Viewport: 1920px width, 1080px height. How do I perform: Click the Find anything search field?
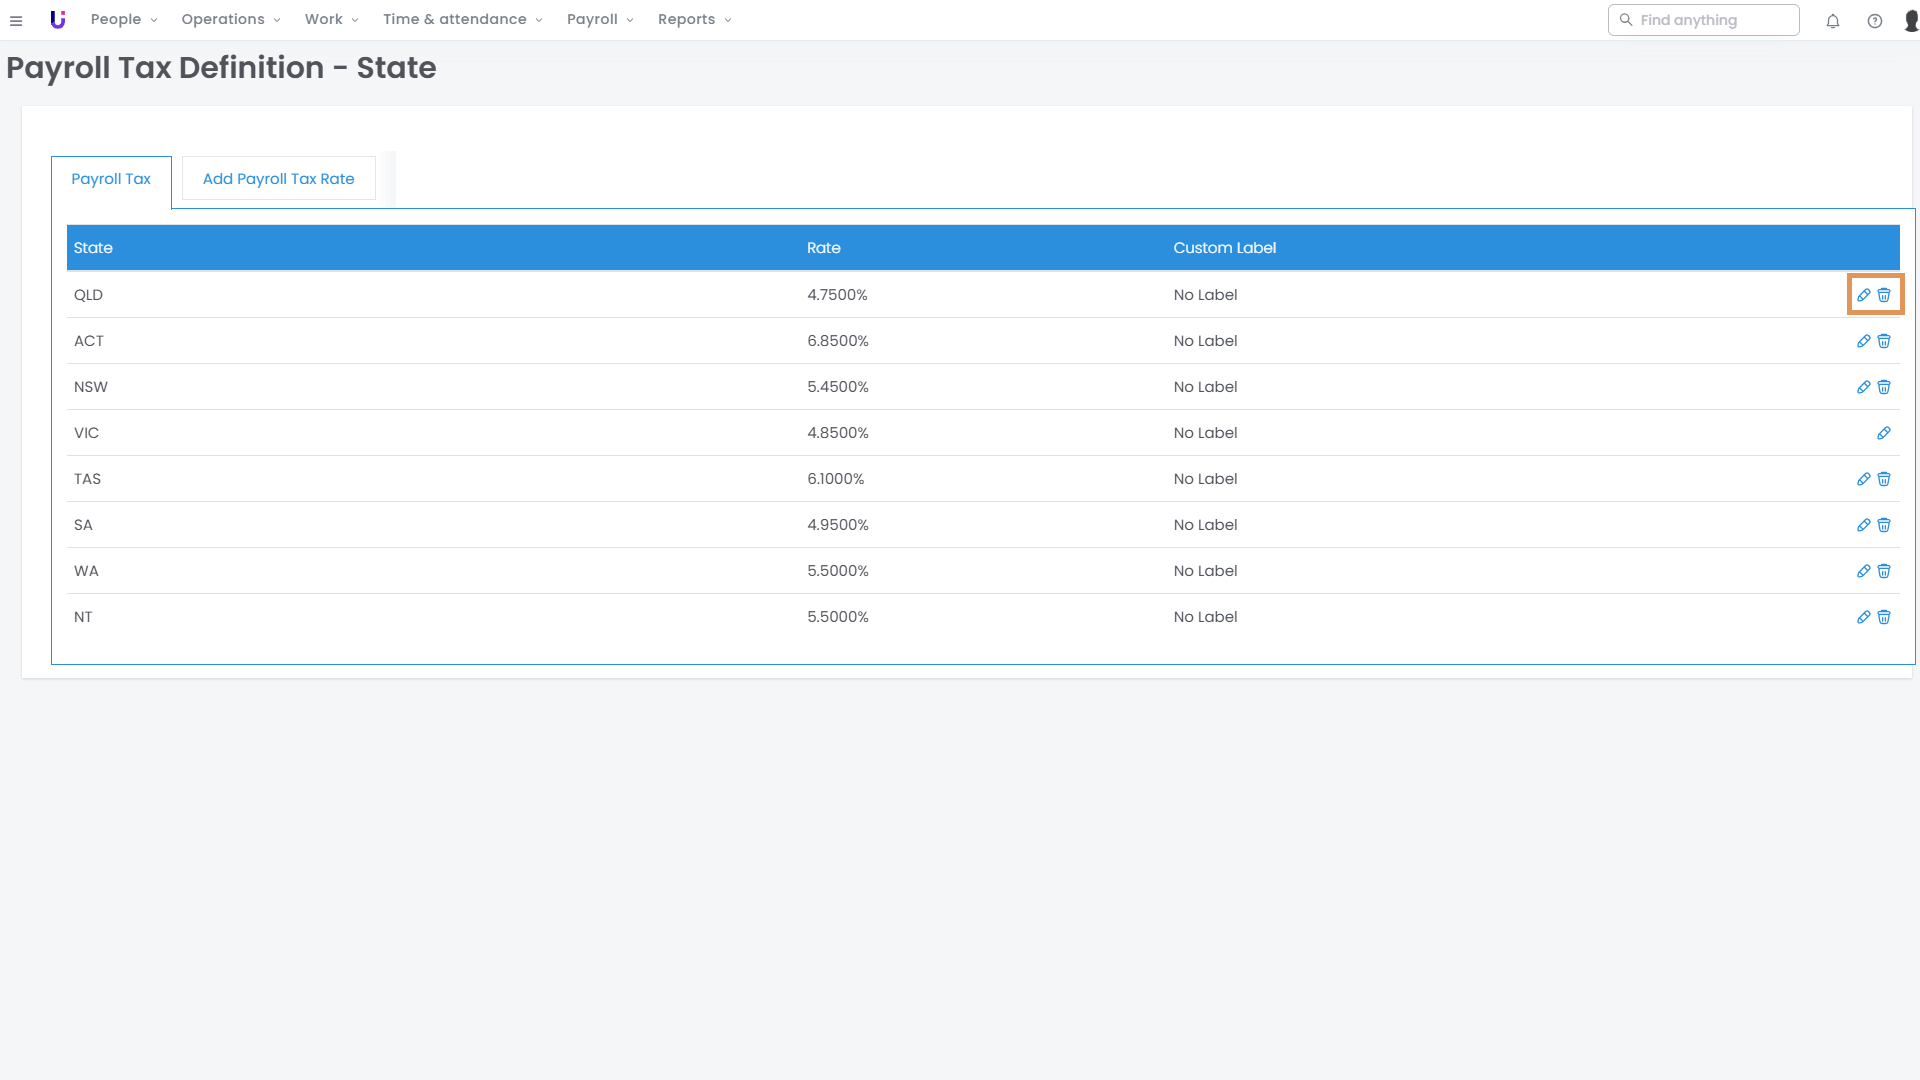(1710, 20)
